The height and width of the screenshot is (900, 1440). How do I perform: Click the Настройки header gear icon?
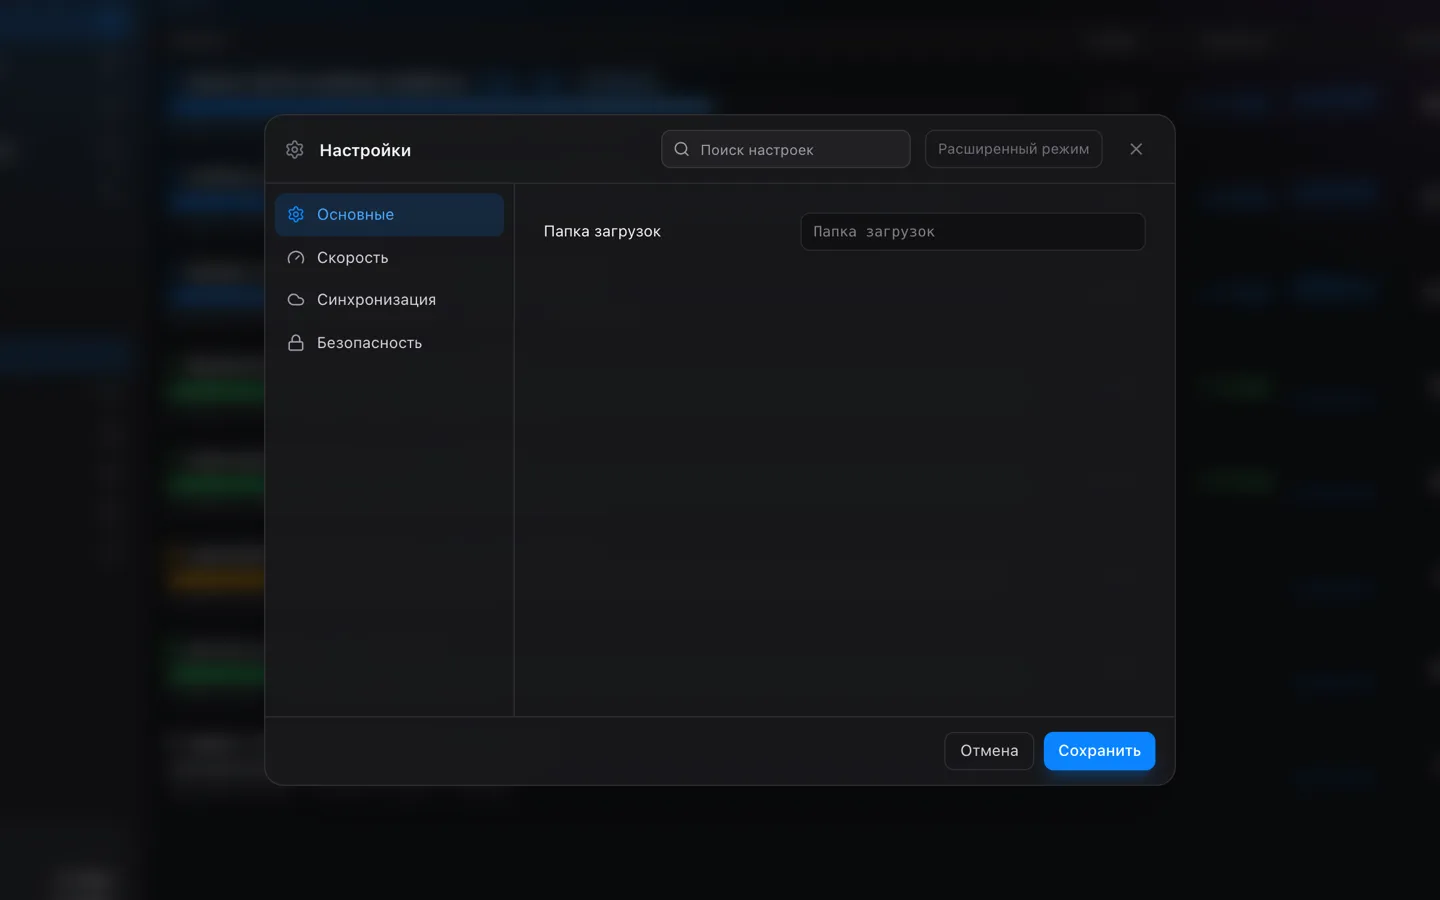295,150
